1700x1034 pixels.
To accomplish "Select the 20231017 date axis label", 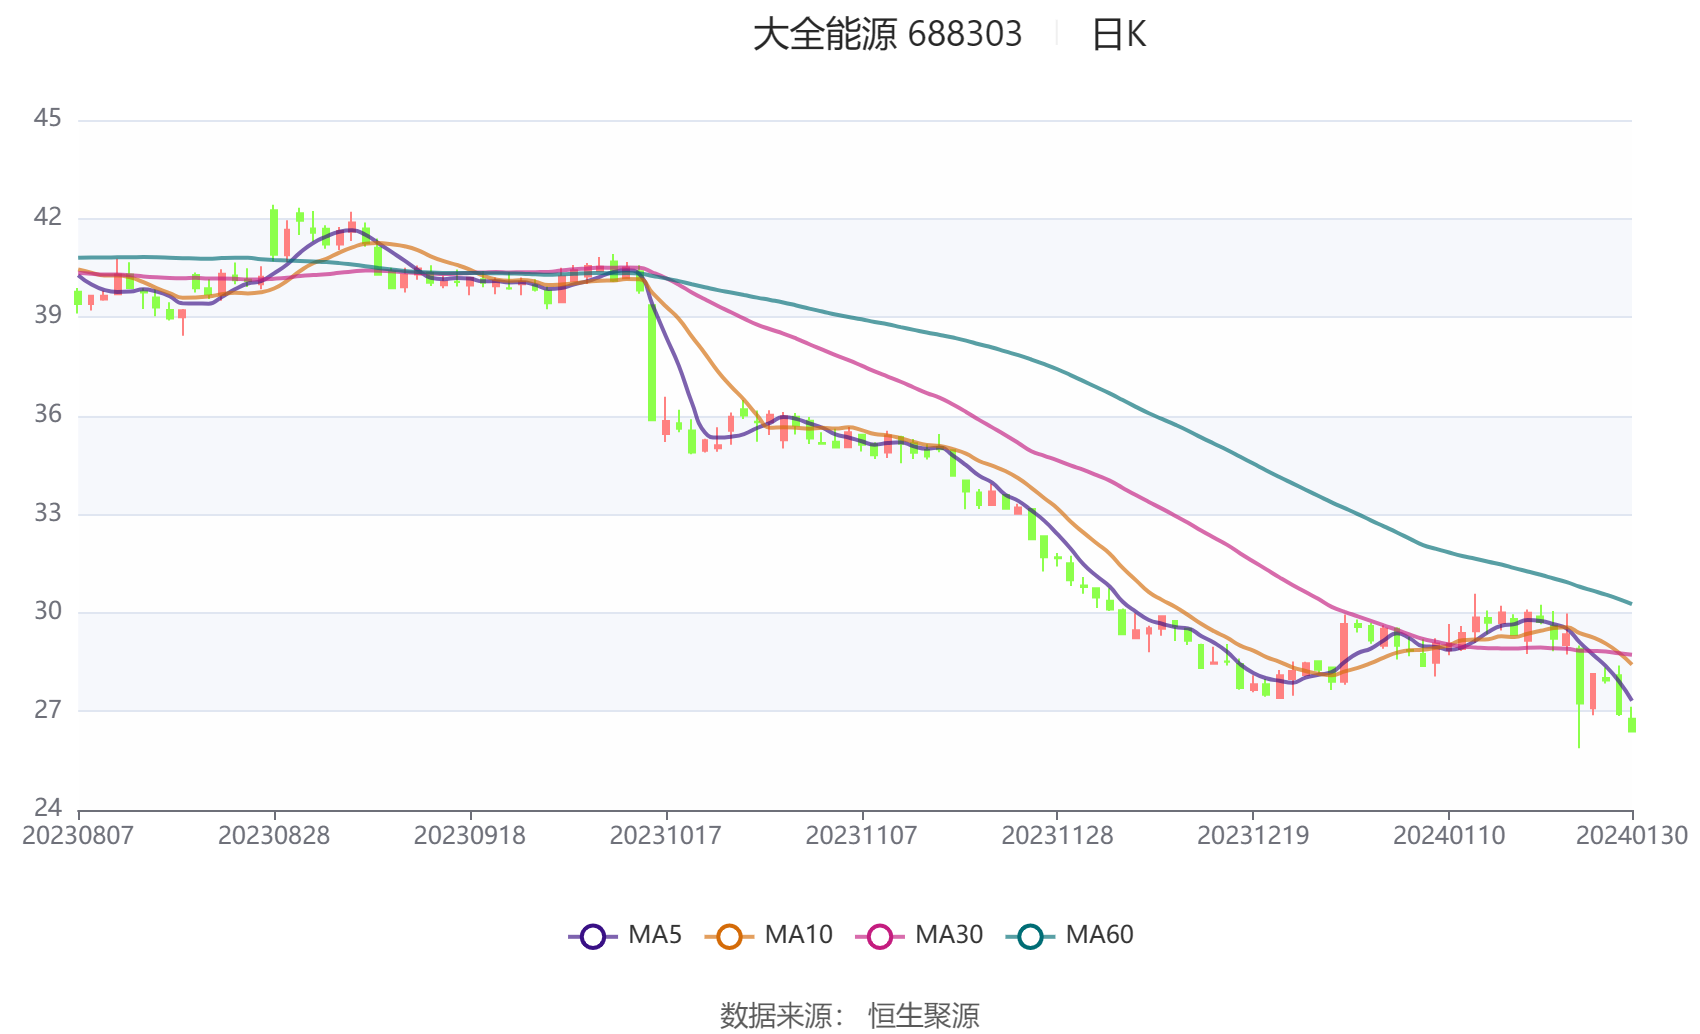I will (666, 835).
